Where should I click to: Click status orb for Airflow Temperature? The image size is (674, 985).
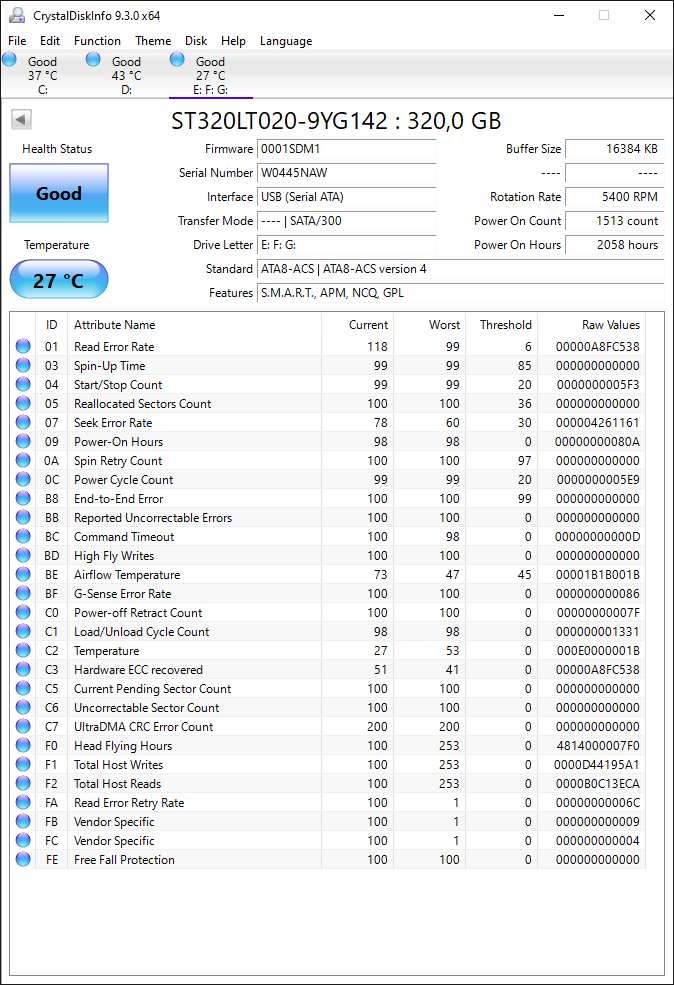point(23,574)
